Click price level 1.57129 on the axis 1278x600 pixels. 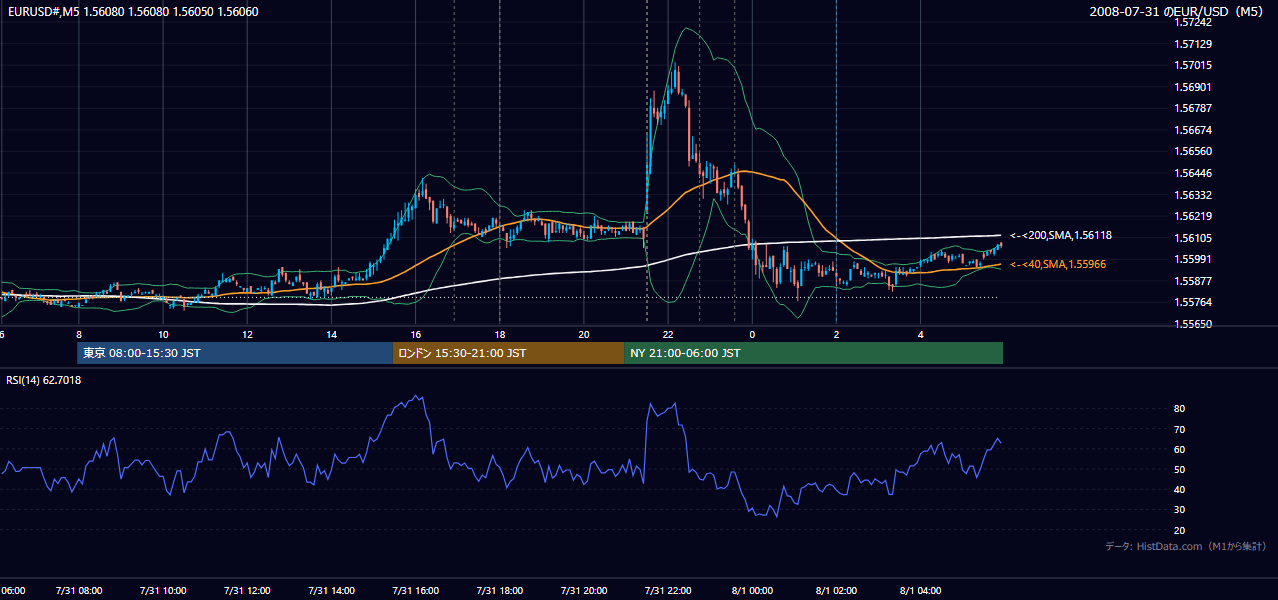(1192, 44)
